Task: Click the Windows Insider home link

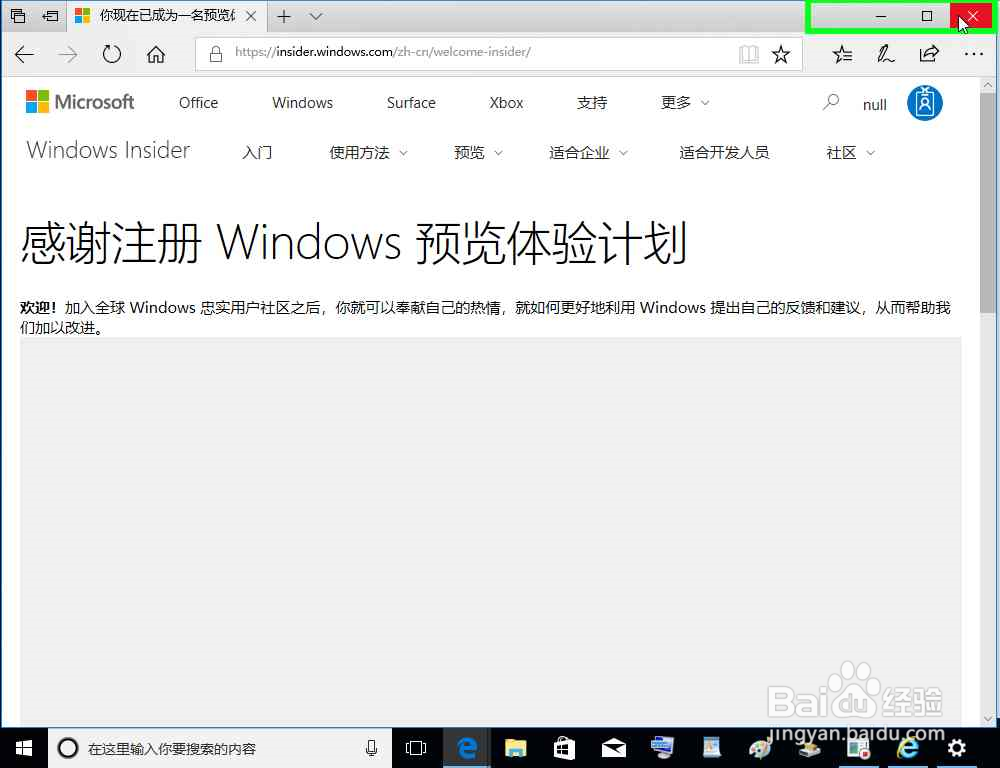Action: click(x=107, y=151)
